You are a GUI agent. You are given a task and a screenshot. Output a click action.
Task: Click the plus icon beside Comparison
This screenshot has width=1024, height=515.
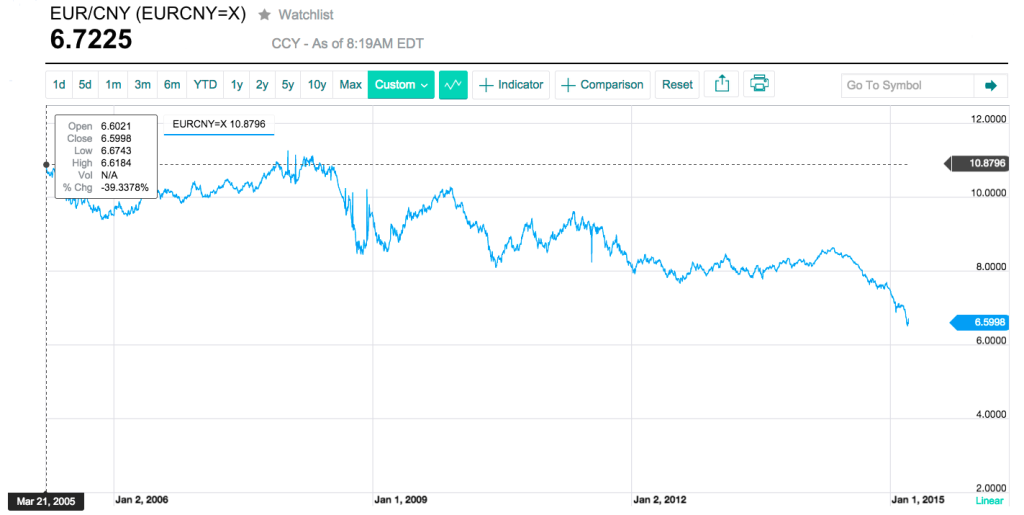coord(568,85)
